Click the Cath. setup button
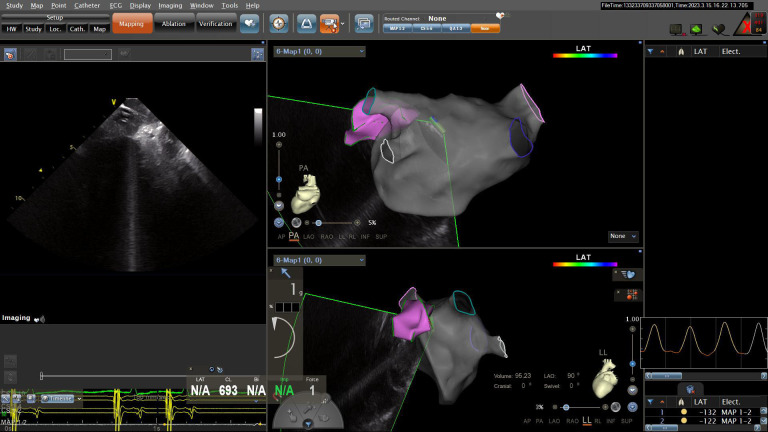Screen dimensions: 768x432 pyautogui.click(x=77, y=29)
